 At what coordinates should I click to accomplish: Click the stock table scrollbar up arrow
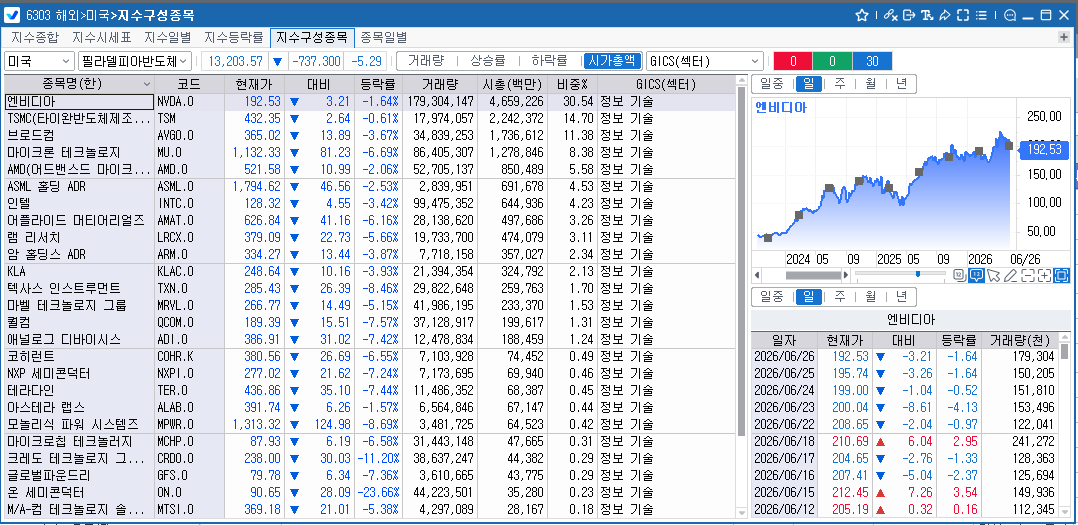tap(741, 80)
